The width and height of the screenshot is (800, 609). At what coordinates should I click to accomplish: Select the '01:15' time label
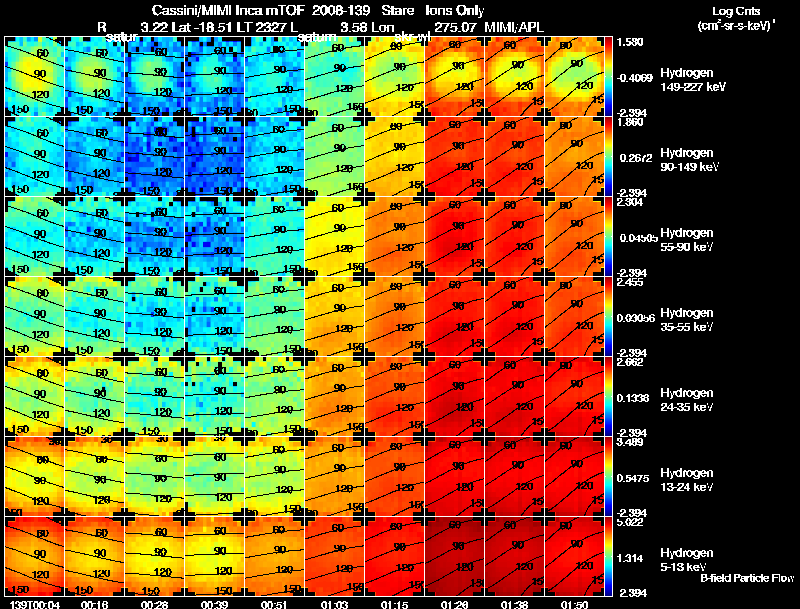[x=394, y=604]
